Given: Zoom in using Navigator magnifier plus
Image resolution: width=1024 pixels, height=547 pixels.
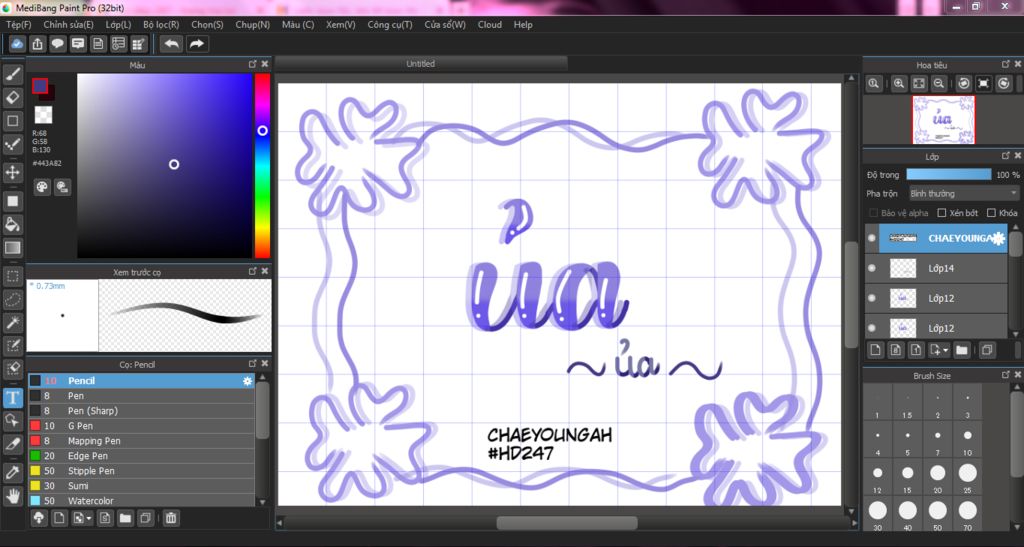Looking at the screenshot, I should 899,84.
